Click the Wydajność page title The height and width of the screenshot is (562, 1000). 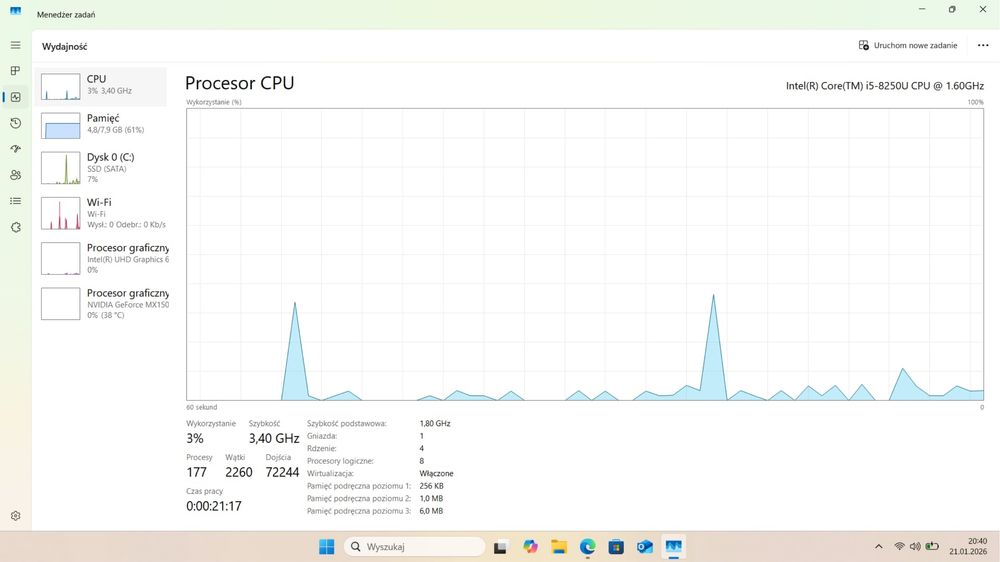(64, 47)
